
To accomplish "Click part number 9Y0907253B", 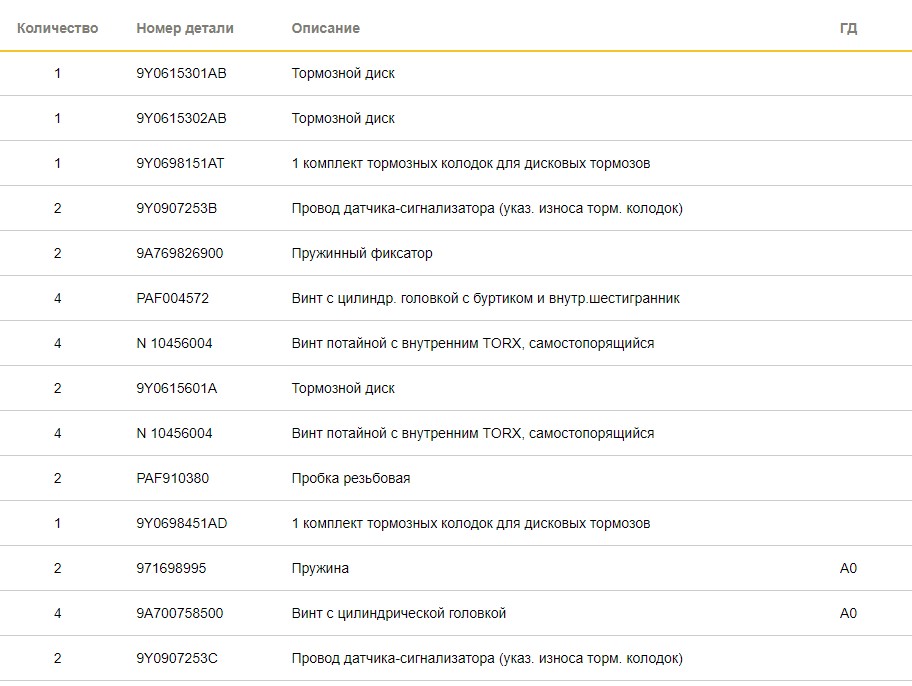I will (x=176, y=208).
